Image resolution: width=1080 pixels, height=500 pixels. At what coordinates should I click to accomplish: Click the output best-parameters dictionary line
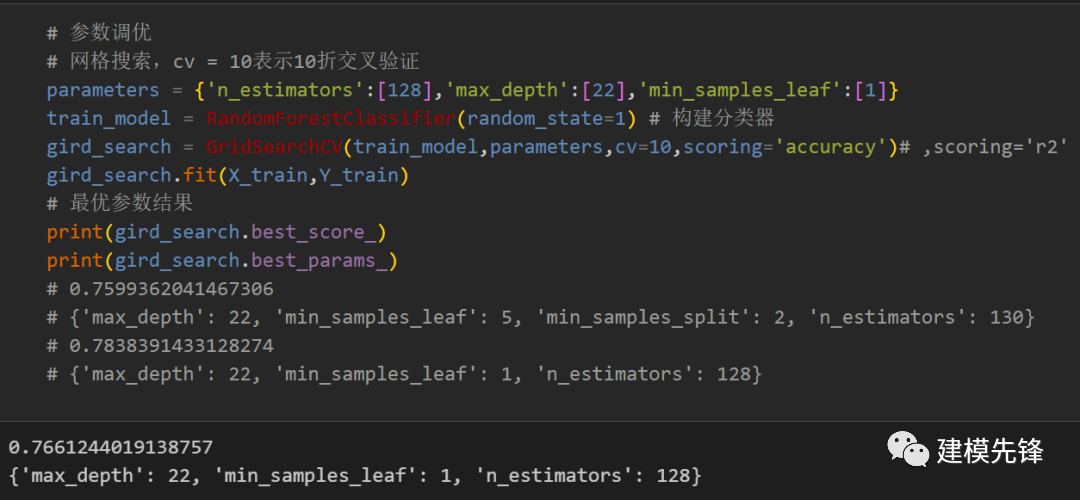(x=355, y=475)
